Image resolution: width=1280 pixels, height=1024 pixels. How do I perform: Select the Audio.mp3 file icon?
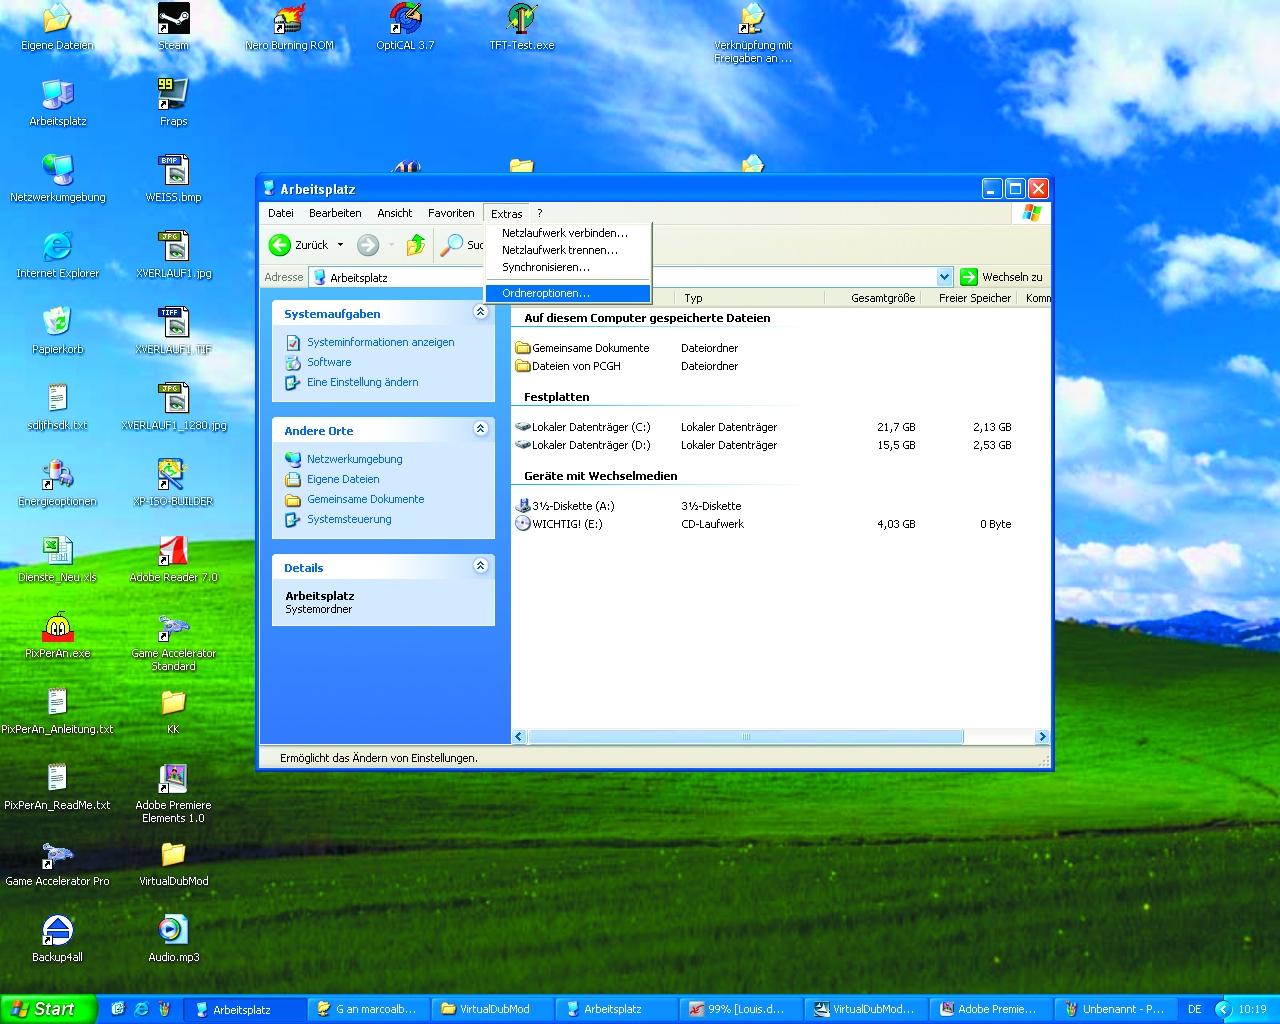point(173,939)
